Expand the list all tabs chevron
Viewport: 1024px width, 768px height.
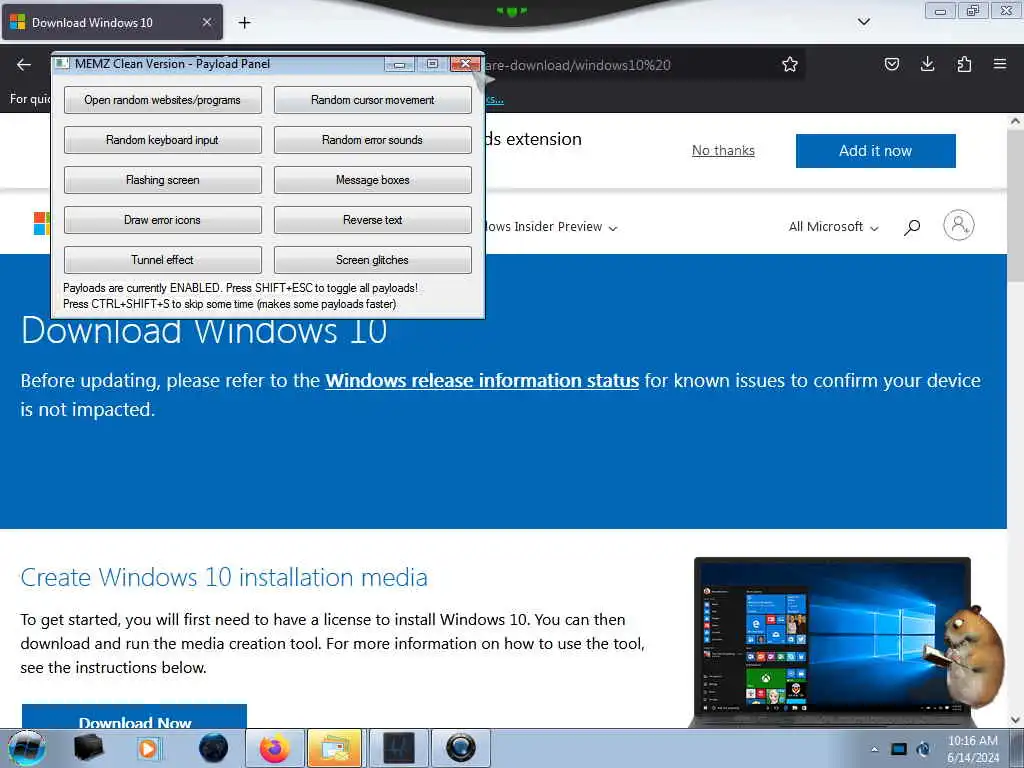pyautogui.click(x=863, y=22)
